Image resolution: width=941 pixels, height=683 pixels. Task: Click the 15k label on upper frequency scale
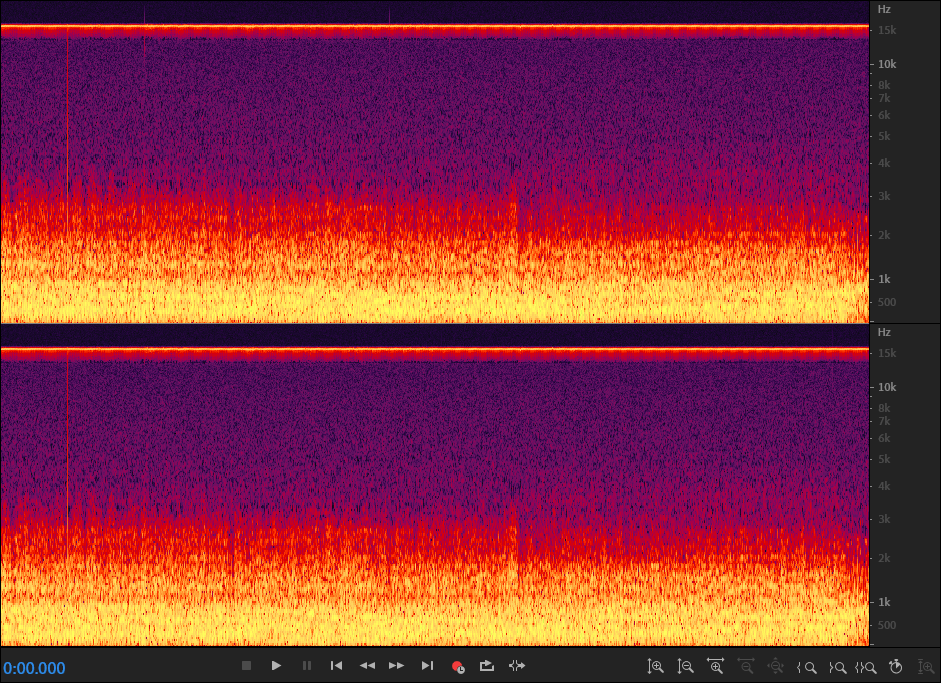887,30
